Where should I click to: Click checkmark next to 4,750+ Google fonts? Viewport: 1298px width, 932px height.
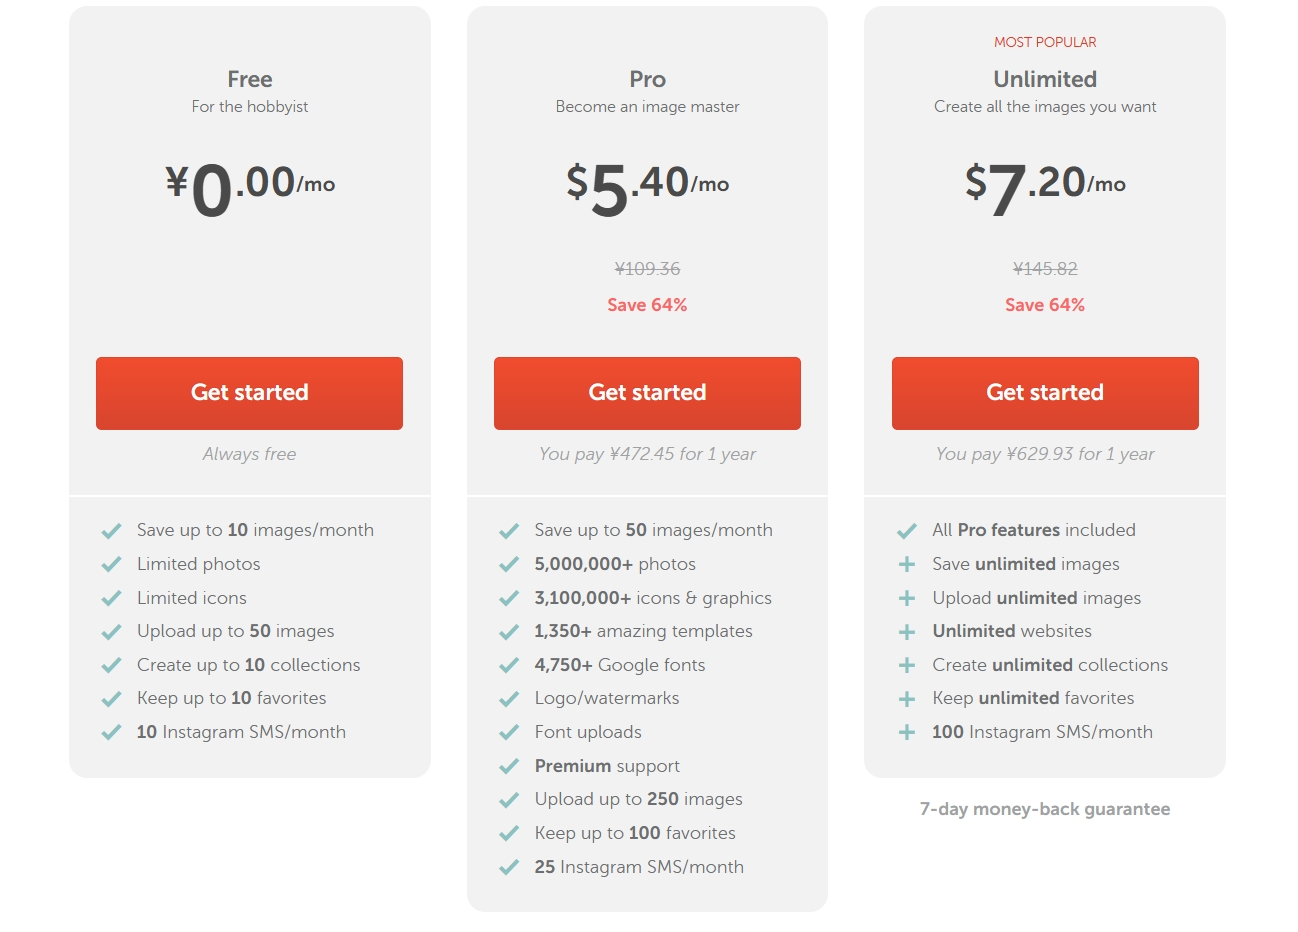tap(509, 666)
